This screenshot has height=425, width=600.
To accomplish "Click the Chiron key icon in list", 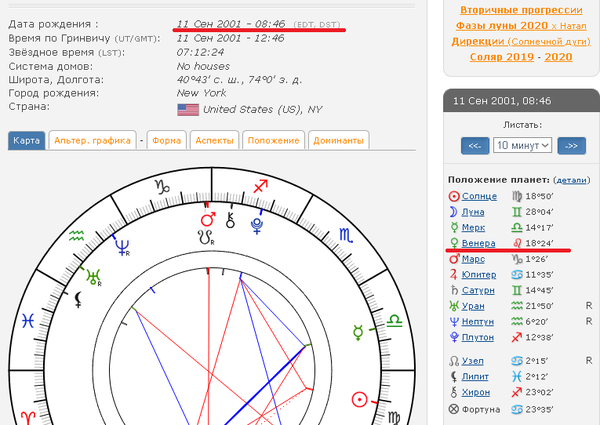I will click(x=454, y=392).
